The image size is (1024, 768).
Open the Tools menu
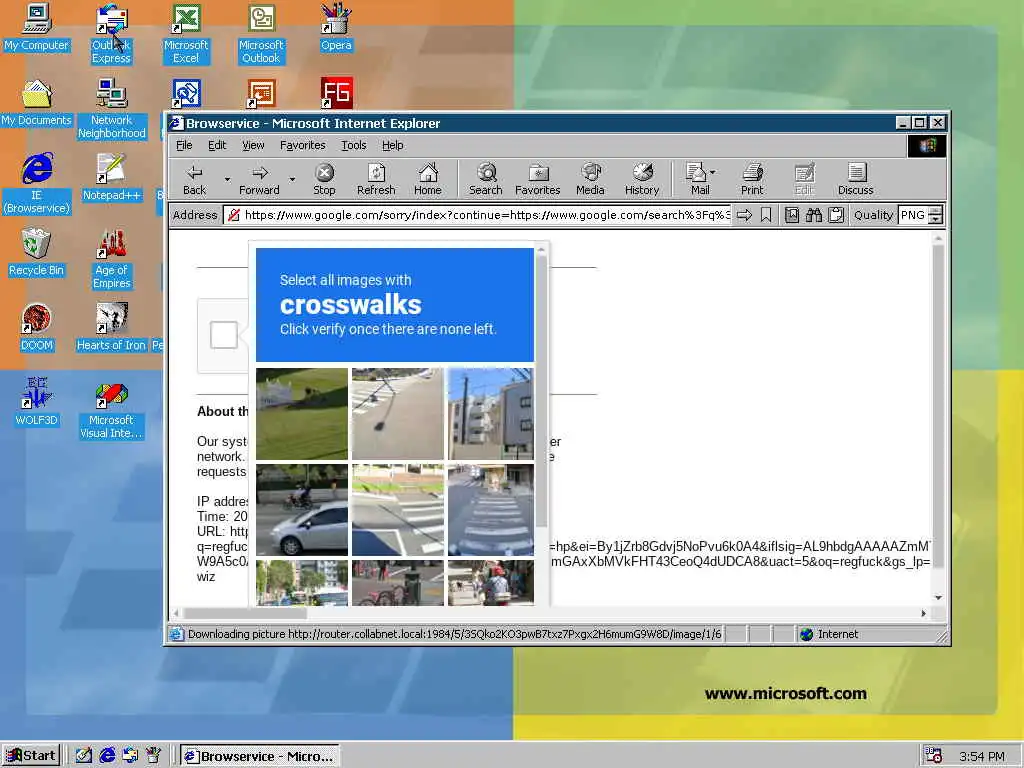pos(353,145)
